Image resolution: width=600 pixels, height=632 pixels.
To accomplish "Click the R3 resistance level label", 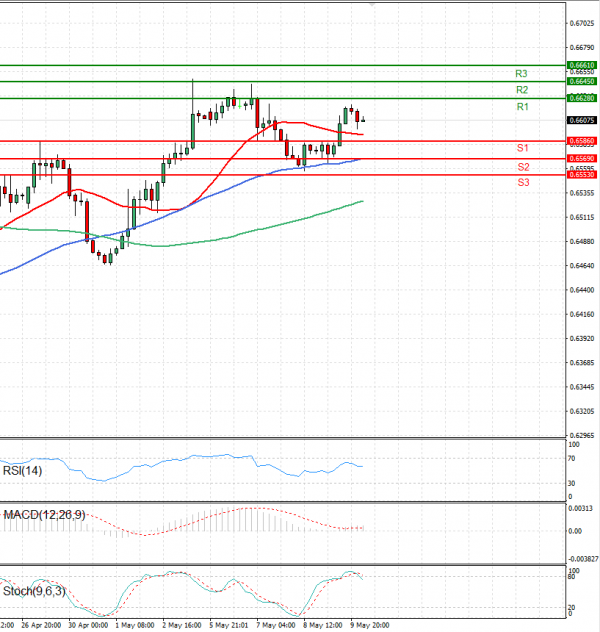I will [x=521, y=74].
